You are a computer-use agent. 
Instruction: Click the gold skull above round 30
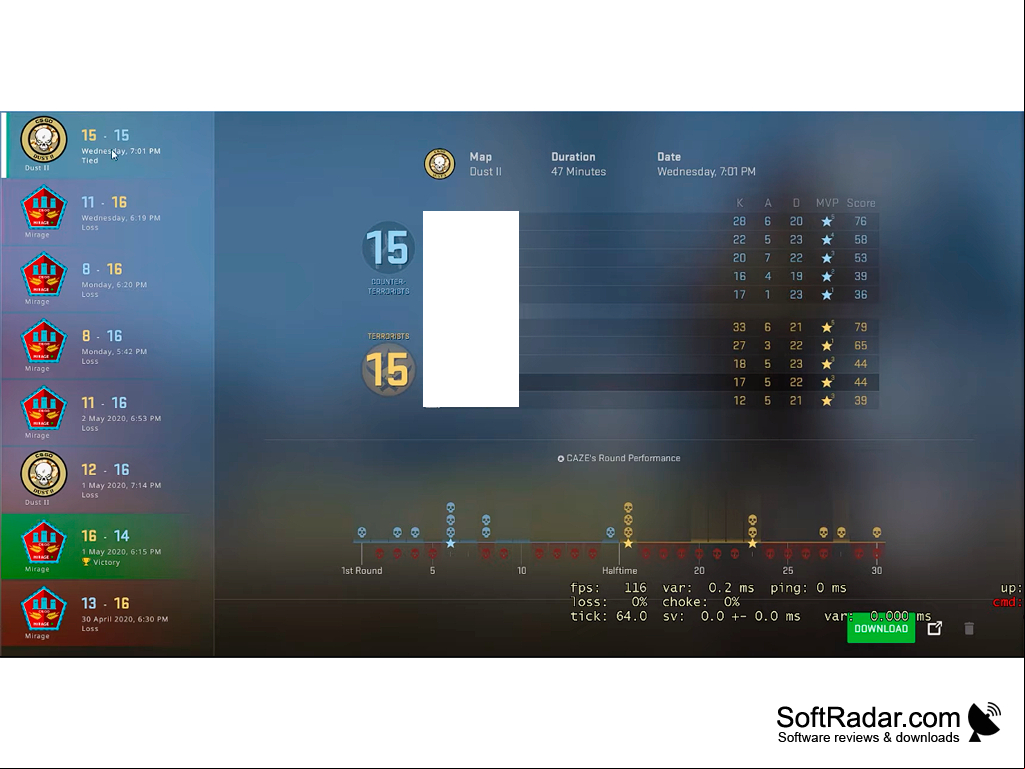[877, 532]
